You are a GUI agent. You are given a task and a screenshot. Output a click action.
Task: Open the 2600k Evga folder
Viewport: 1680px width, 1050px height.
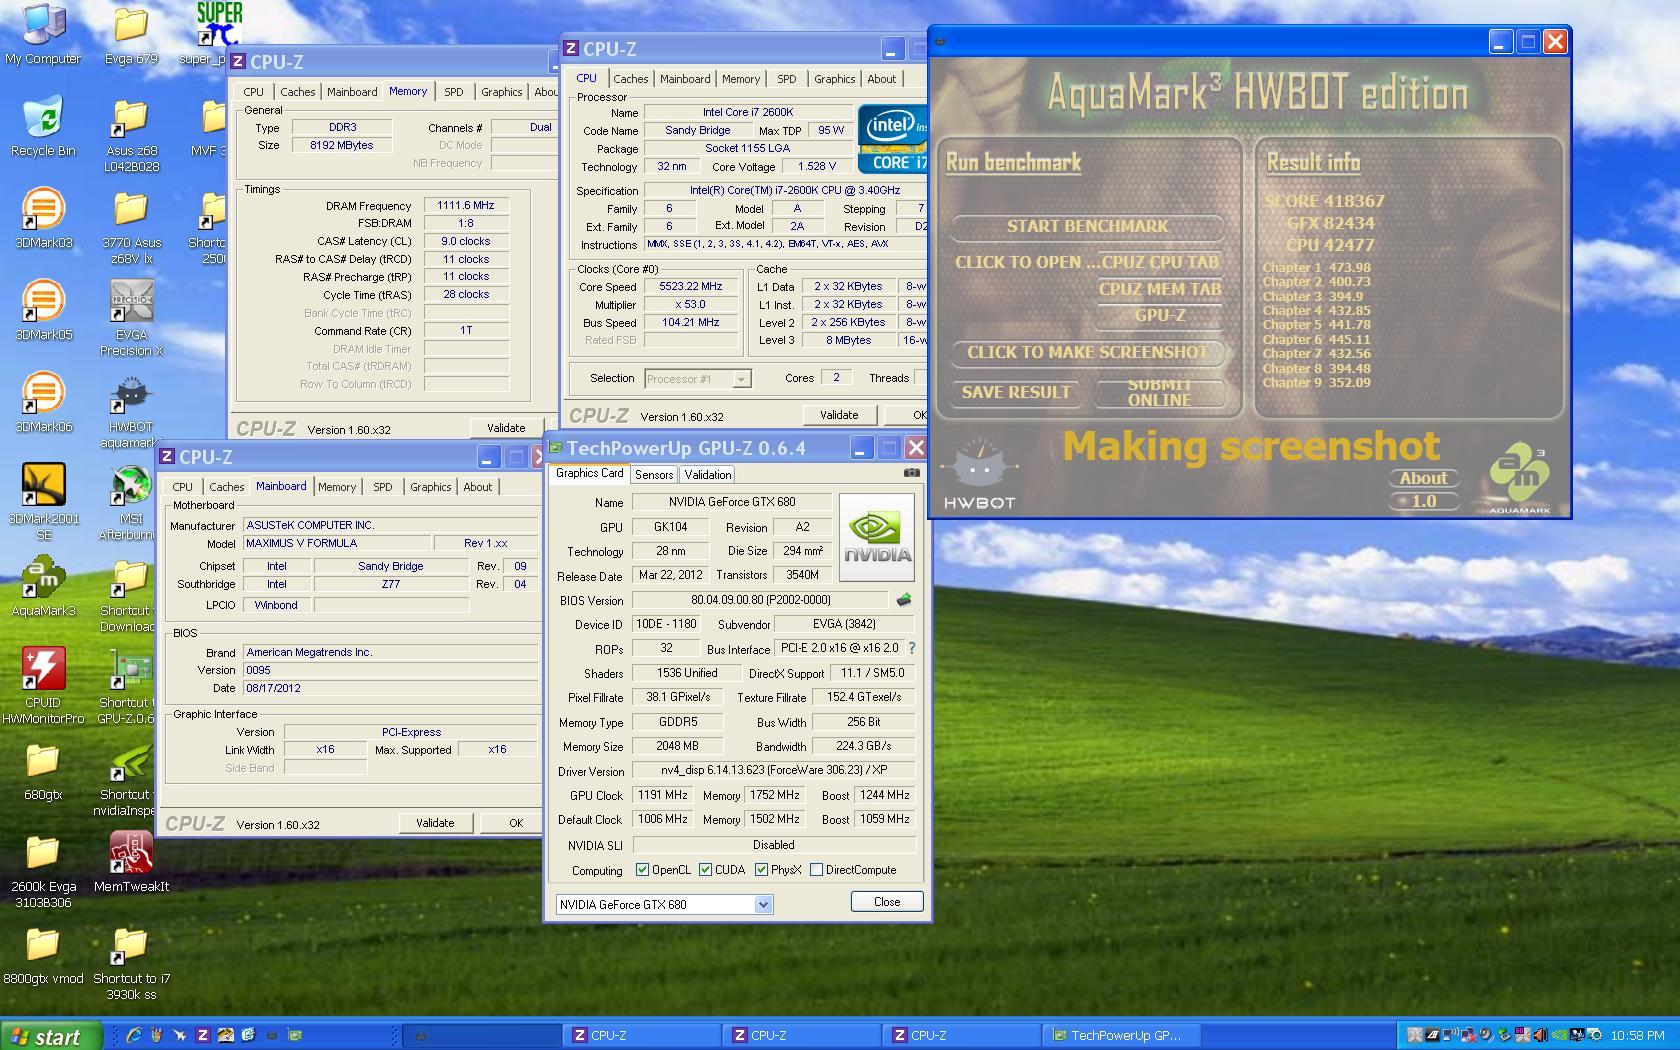tap(43, 871)
